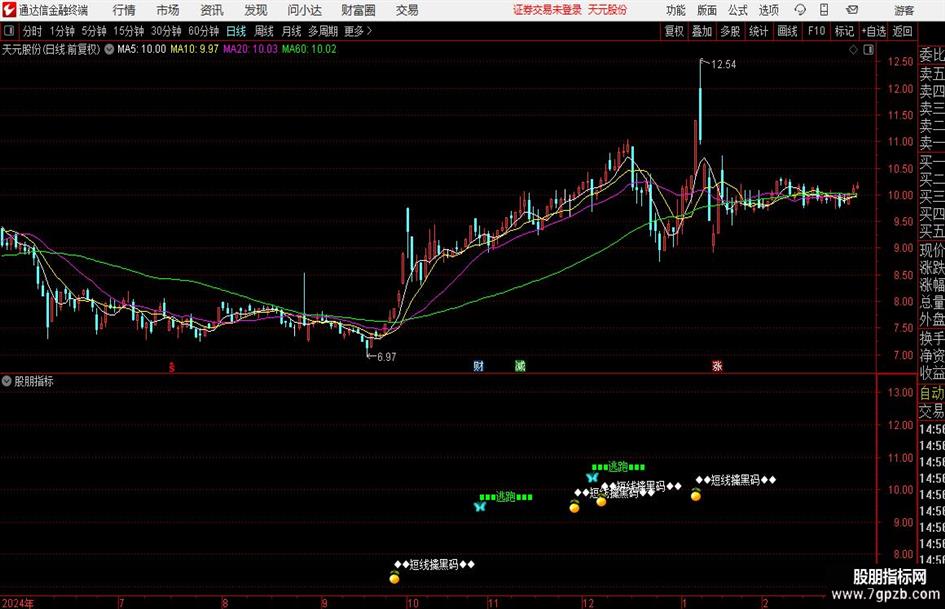Click the 统计 statistics button
This screenshot has width=945, height=609.
point(758,31)
